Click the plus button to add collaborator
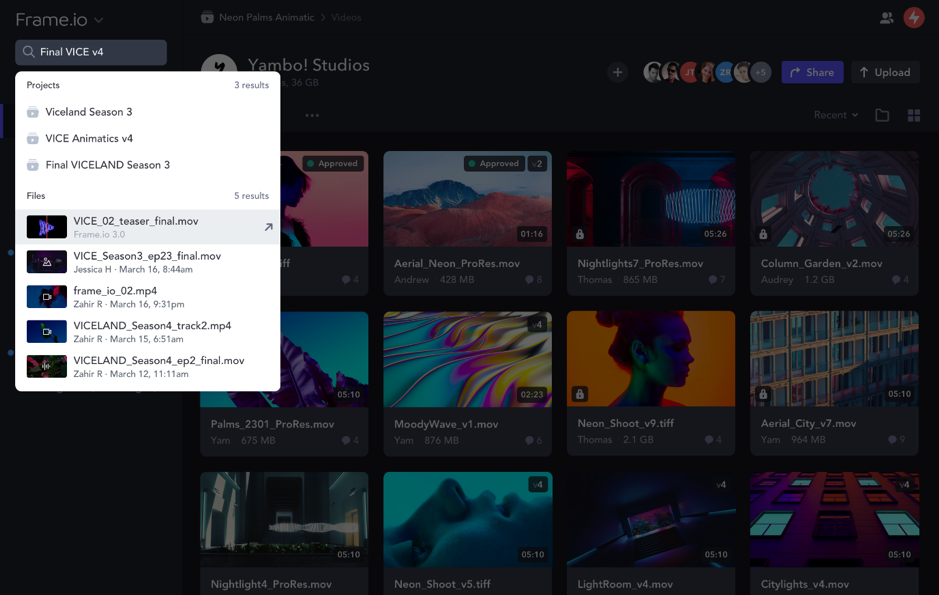Screen dimensions: 939x595 click(617, 72)
